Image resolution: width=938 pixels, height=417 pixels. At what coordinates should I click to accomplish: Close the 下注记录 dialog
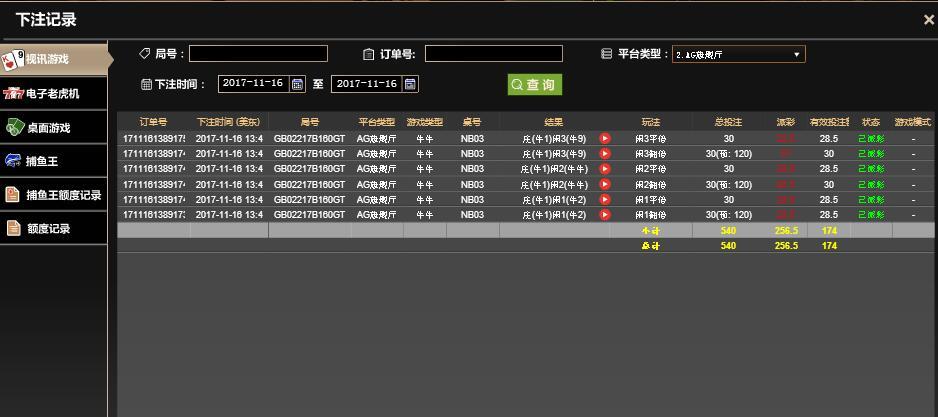tap(928, 19)
